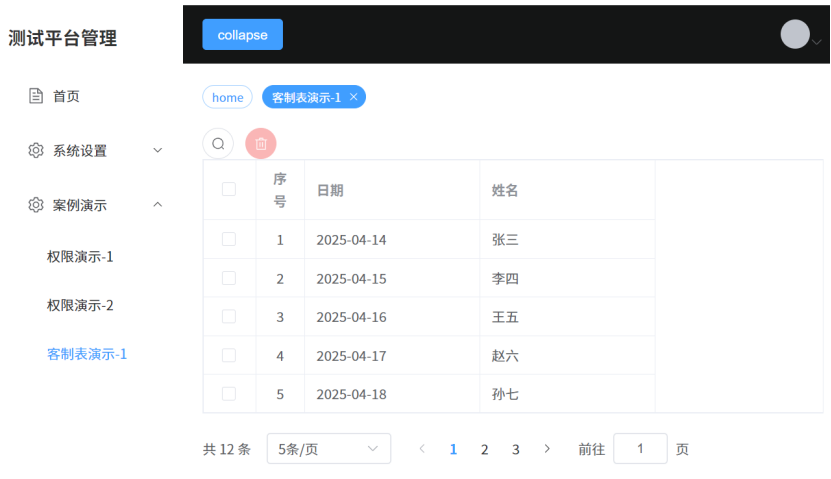Image resolution: width=831 pixels, height=479 pixels.
Task: Click the 序号 column header
Action: pyautogui.click(x=280, y=190)
